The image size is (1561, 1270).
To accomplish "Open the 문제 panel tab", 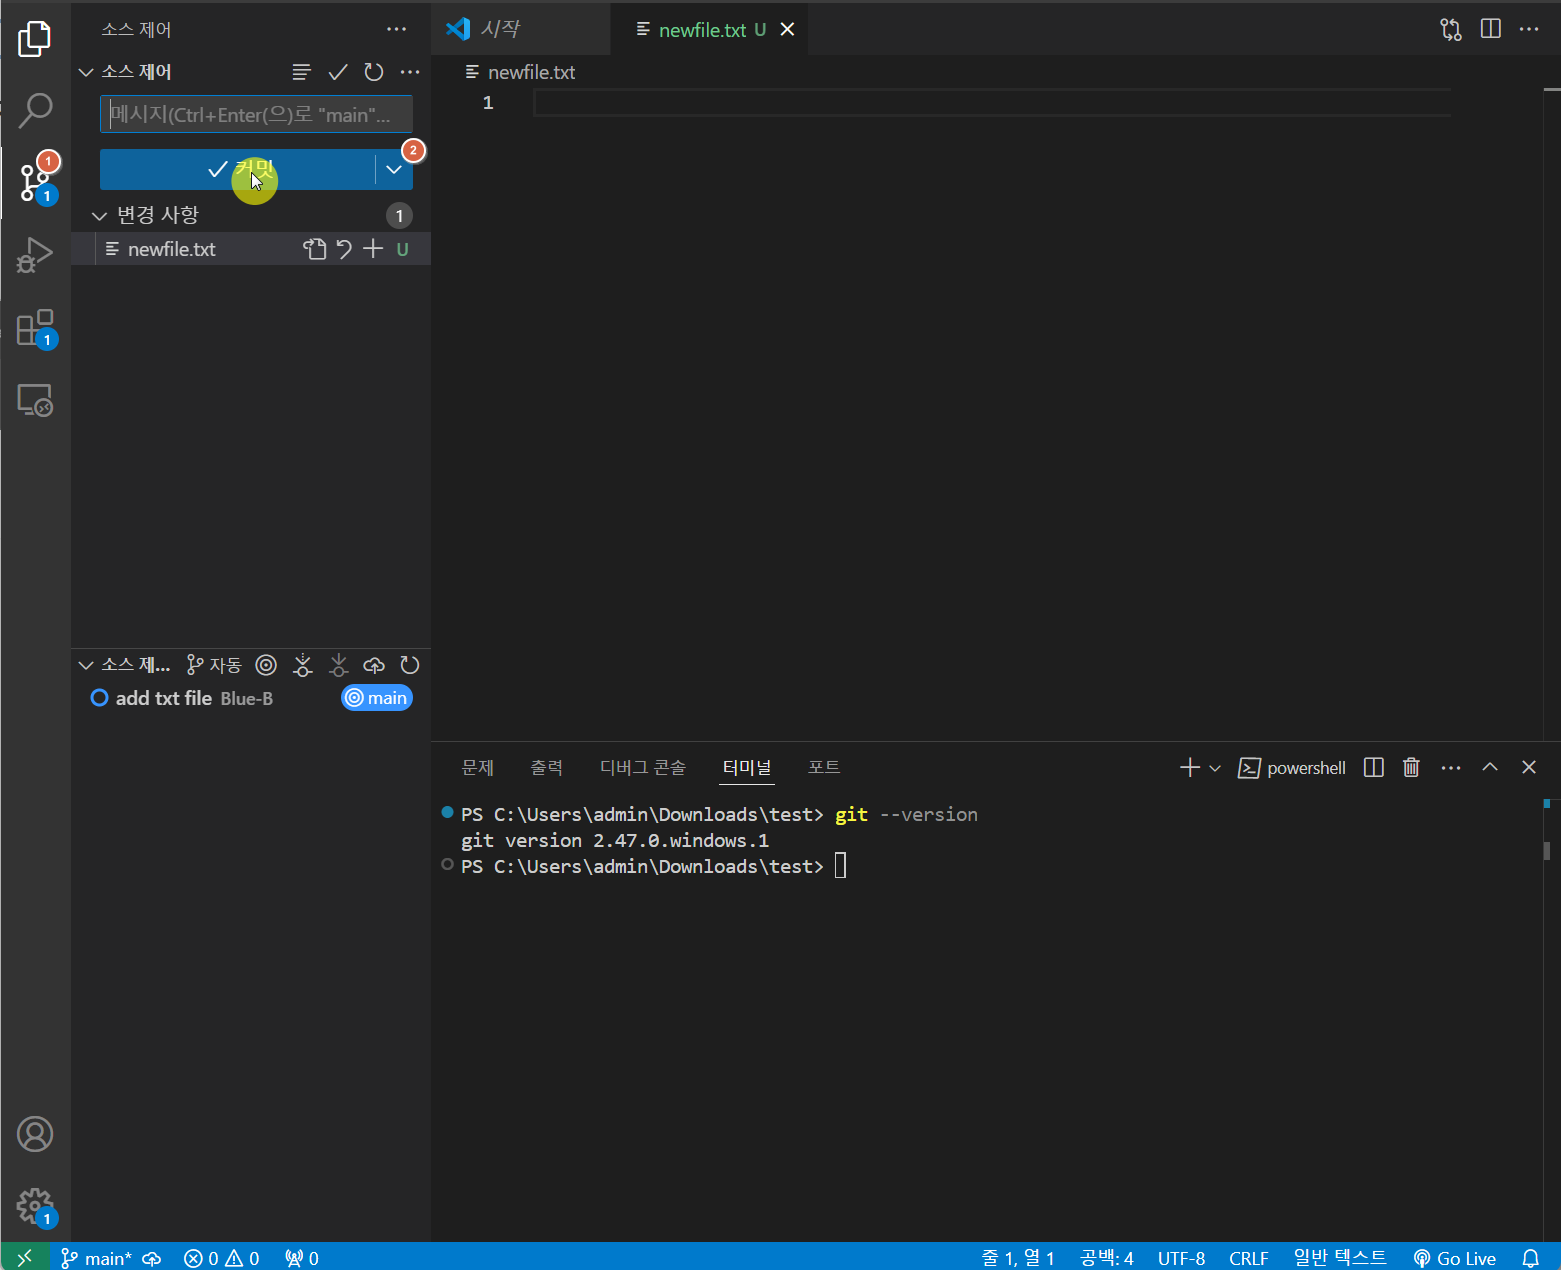I will (x=478, y=767).
